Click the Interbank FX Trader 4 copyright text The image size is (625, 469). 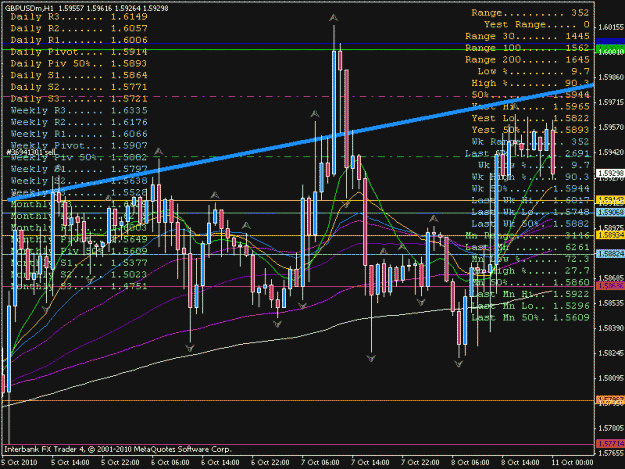tap(118, 449)
